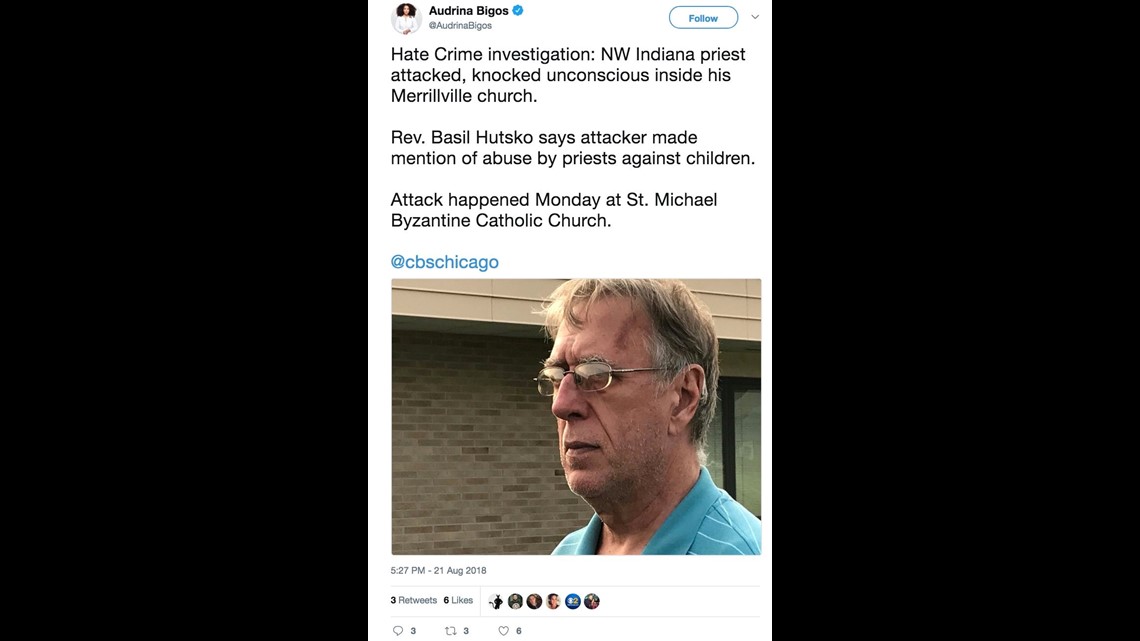Click the Follow button
Viewport: 1140px width, 641px height.
[703, 18]
